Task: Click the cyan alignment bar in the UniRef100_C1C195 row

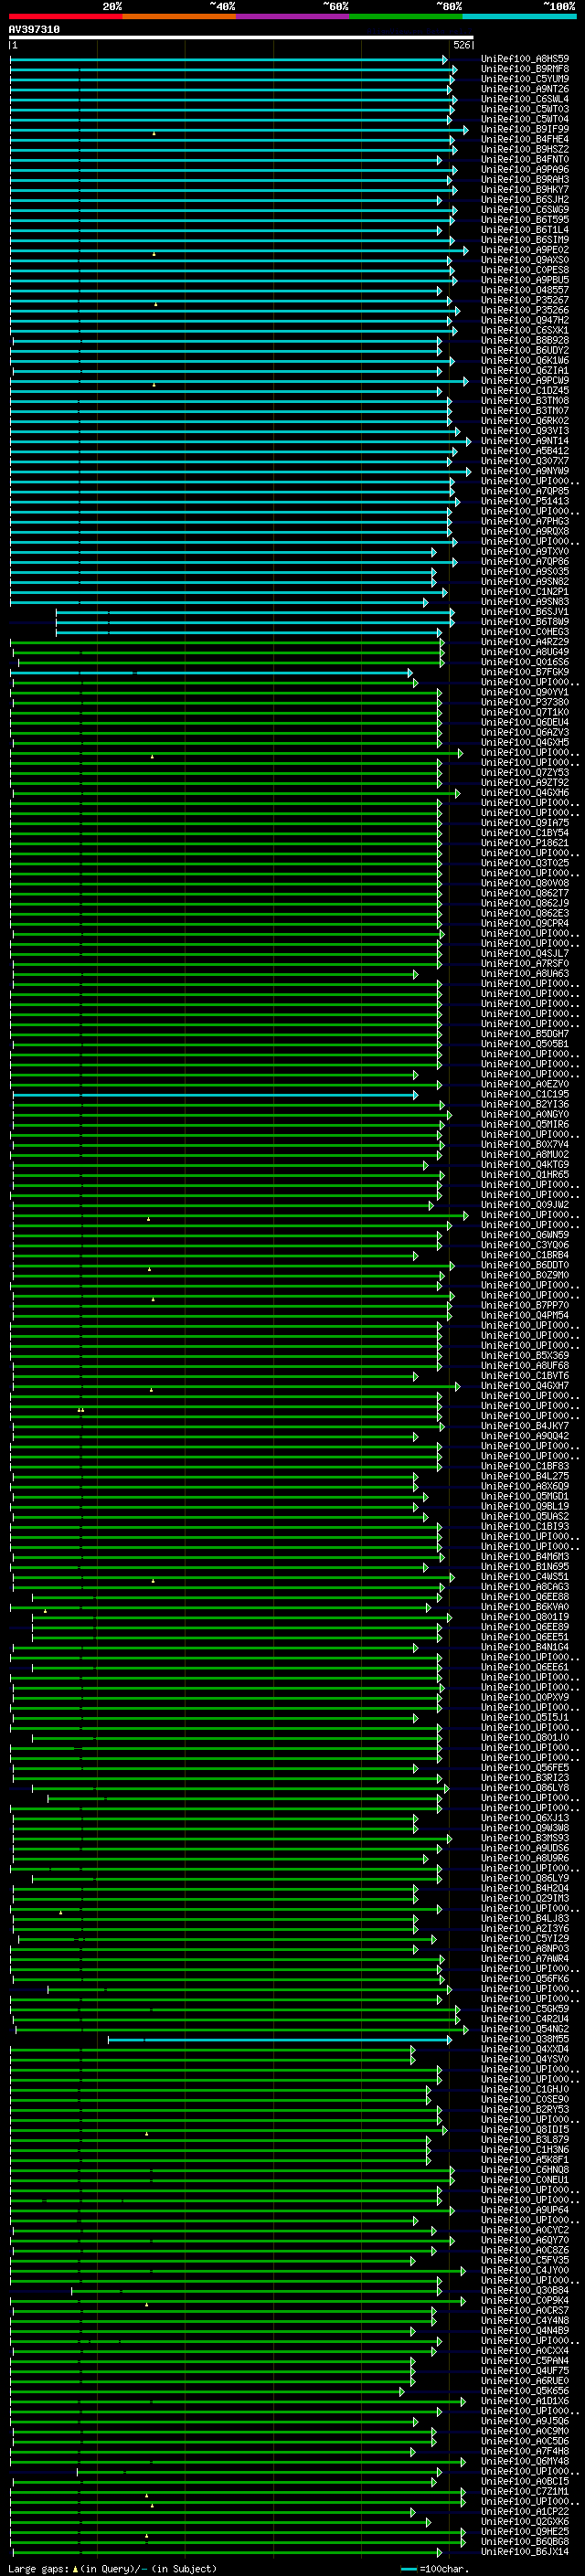Action: pos(216,1095)
